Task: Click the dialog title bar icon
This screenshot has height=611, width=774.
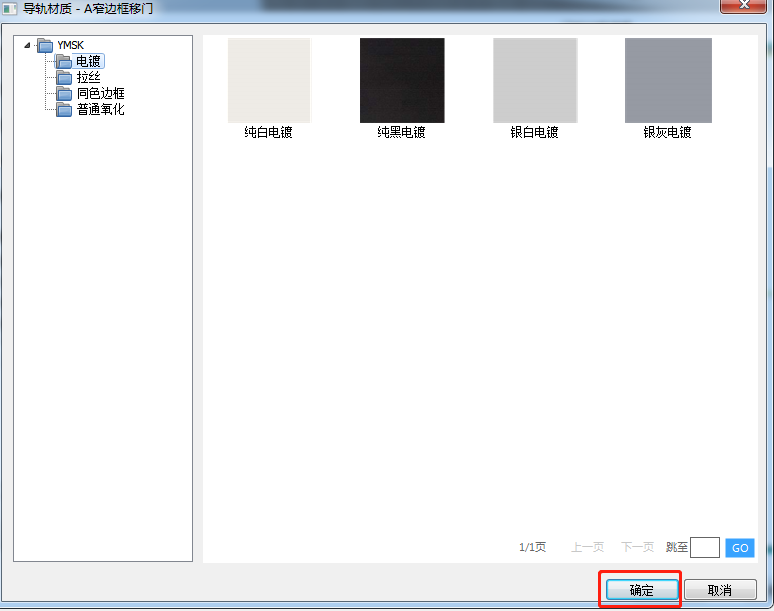Action: point(11,8)
